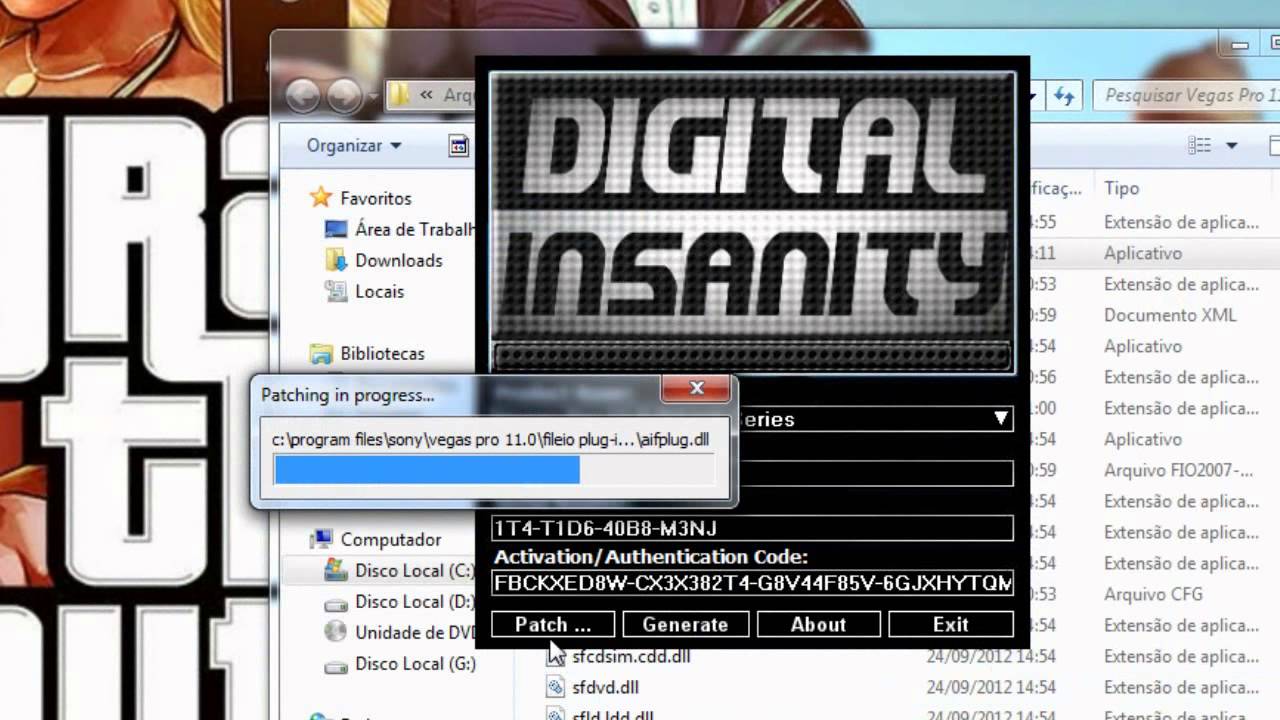Screen dimensions: 1280x720
Task: Click the Documento XML type cell
Action: [1170, 315]
